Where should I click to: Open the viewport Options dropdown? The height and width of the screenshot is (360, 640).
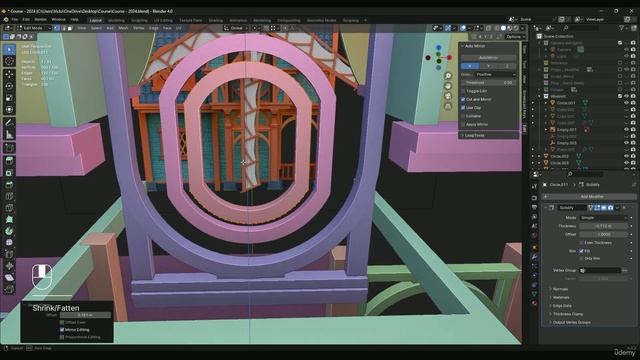point(515,37)
